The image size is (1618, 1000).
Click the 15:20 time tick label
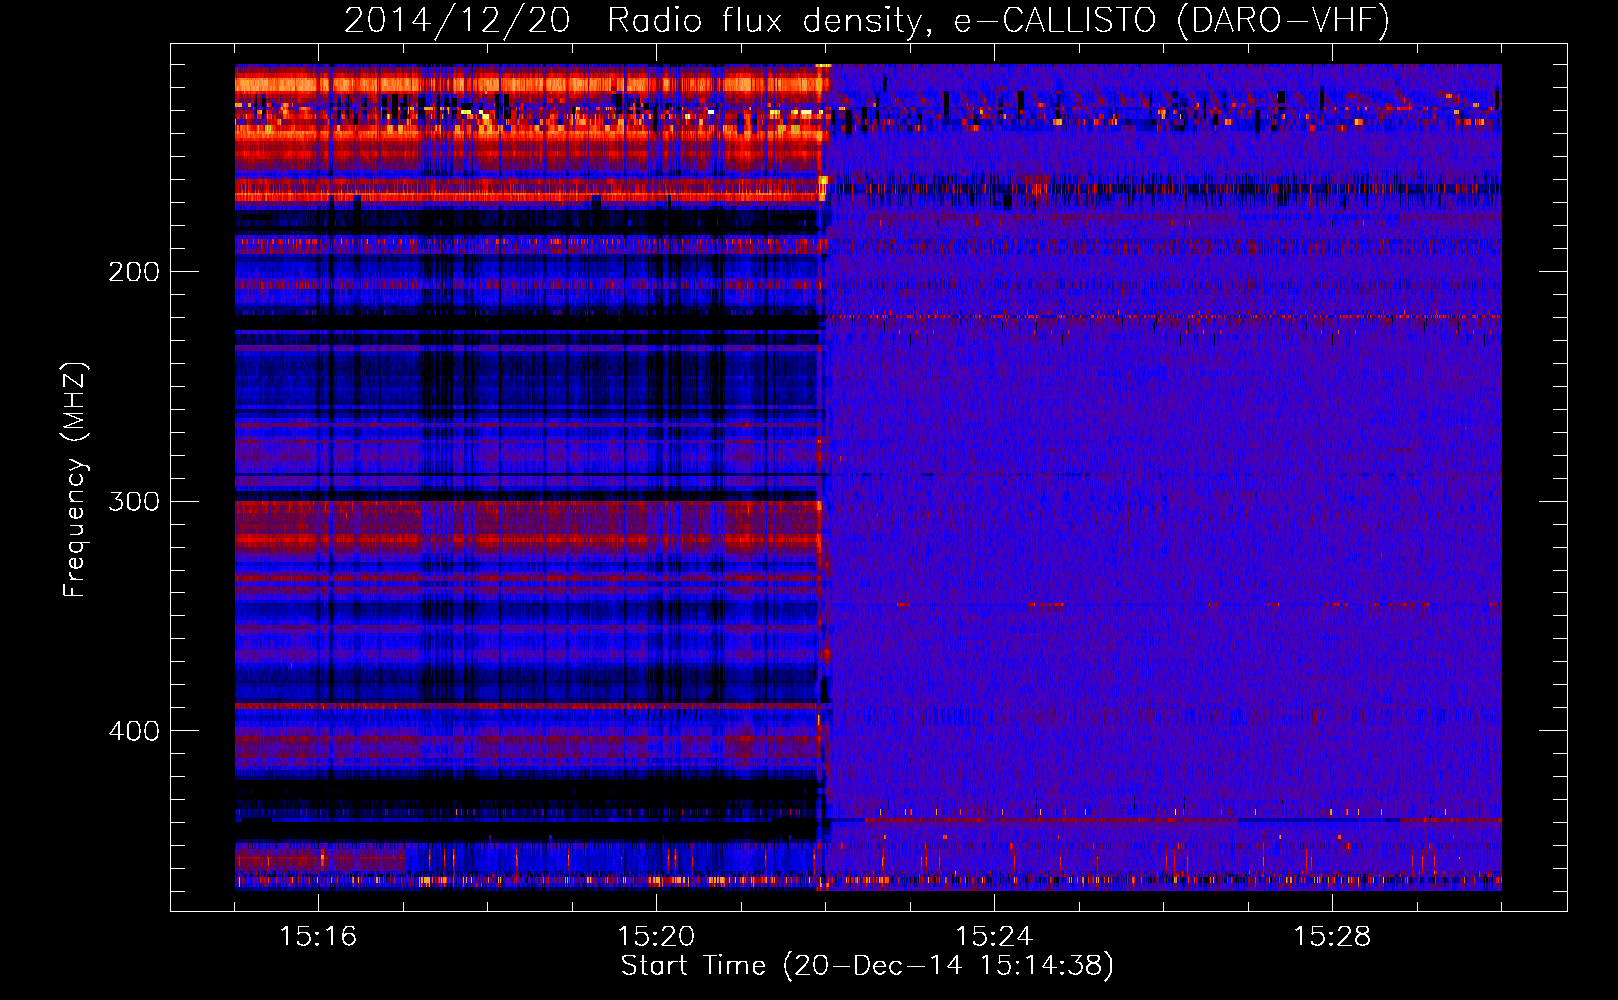point(656,936)
